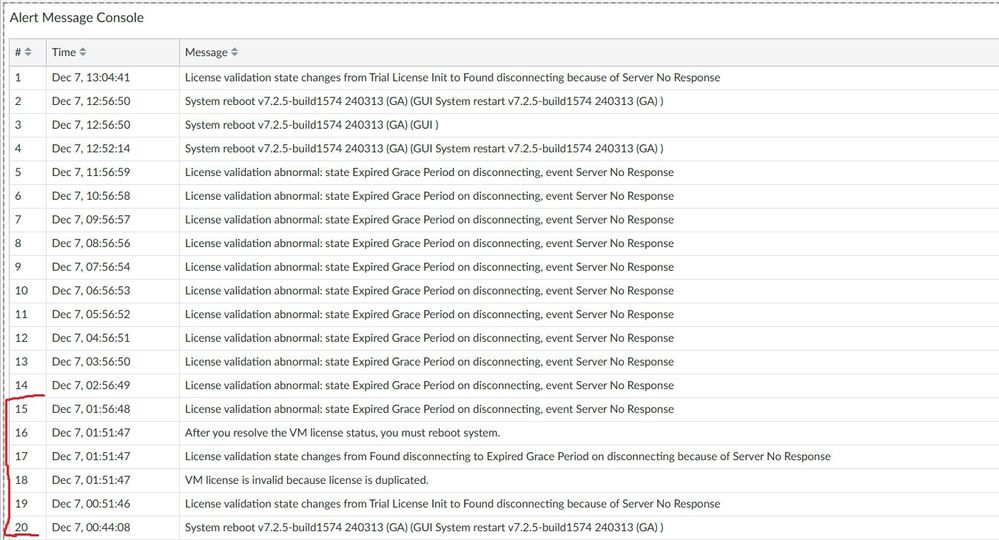Click the sort arrows beside # column
999x540 pixels.
(x=28, y=52)
